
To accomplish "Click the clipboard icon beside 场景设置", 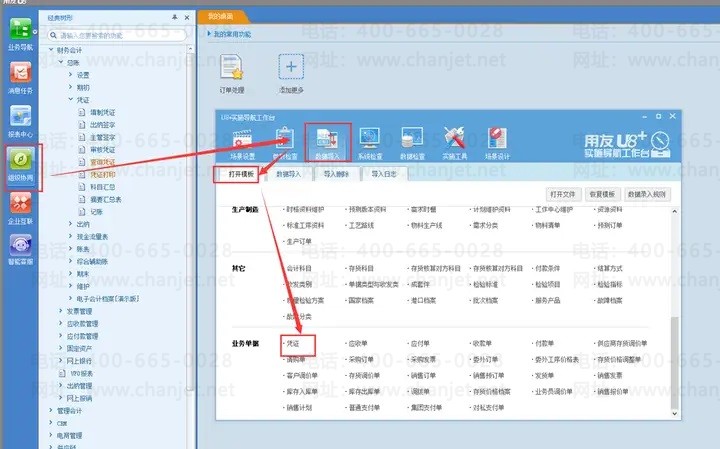I will point(285,138).
